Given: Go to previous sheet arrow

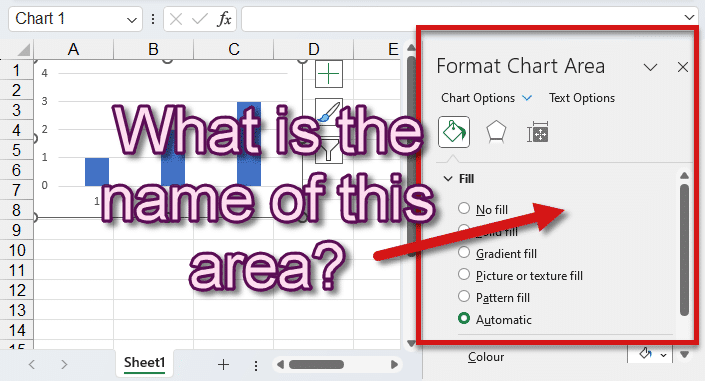Looking at the screenshot, I should tap(31, 364).
